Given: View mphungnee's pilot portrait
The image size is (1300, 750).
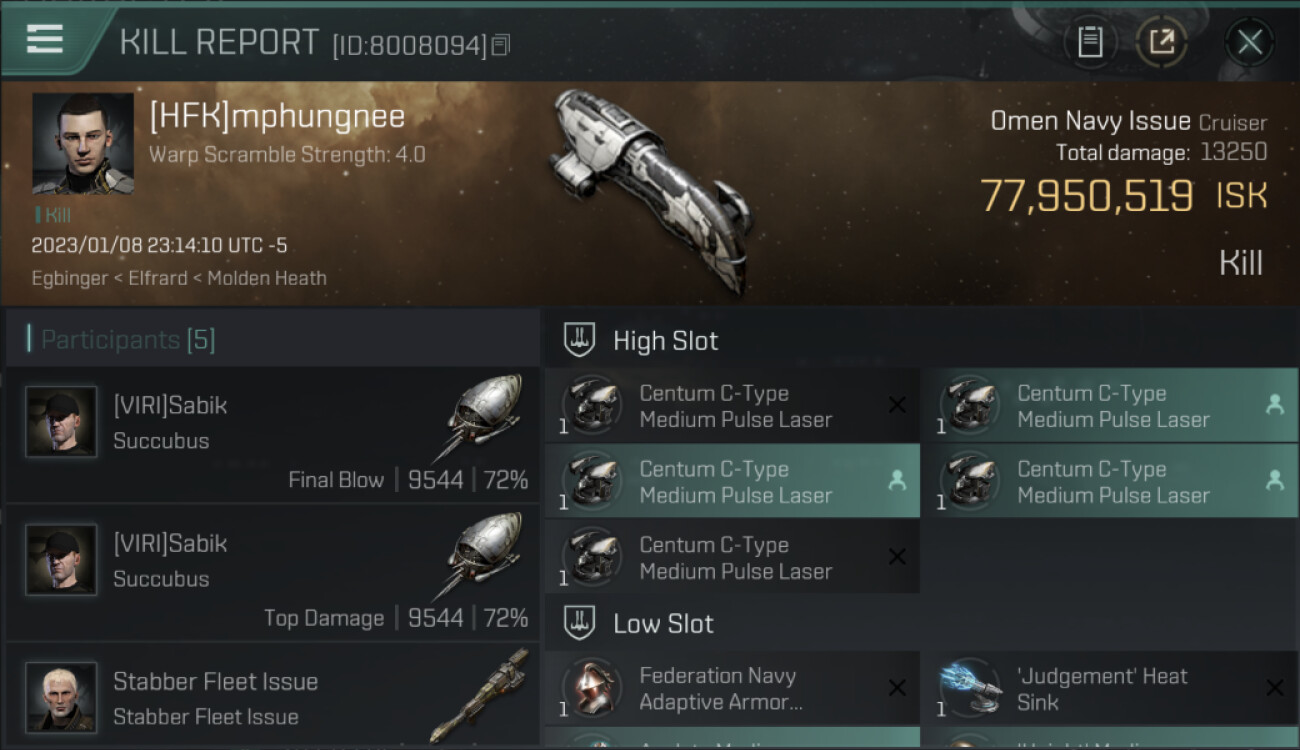Looking at the screenshot, I should [x=83, y=144].
